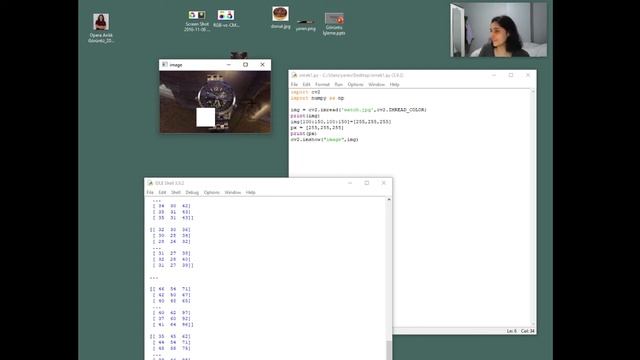Viewport: 640px width, 360px height.
Task: Click the Ln: 6 status bar entry
Action: coord(511,331)
